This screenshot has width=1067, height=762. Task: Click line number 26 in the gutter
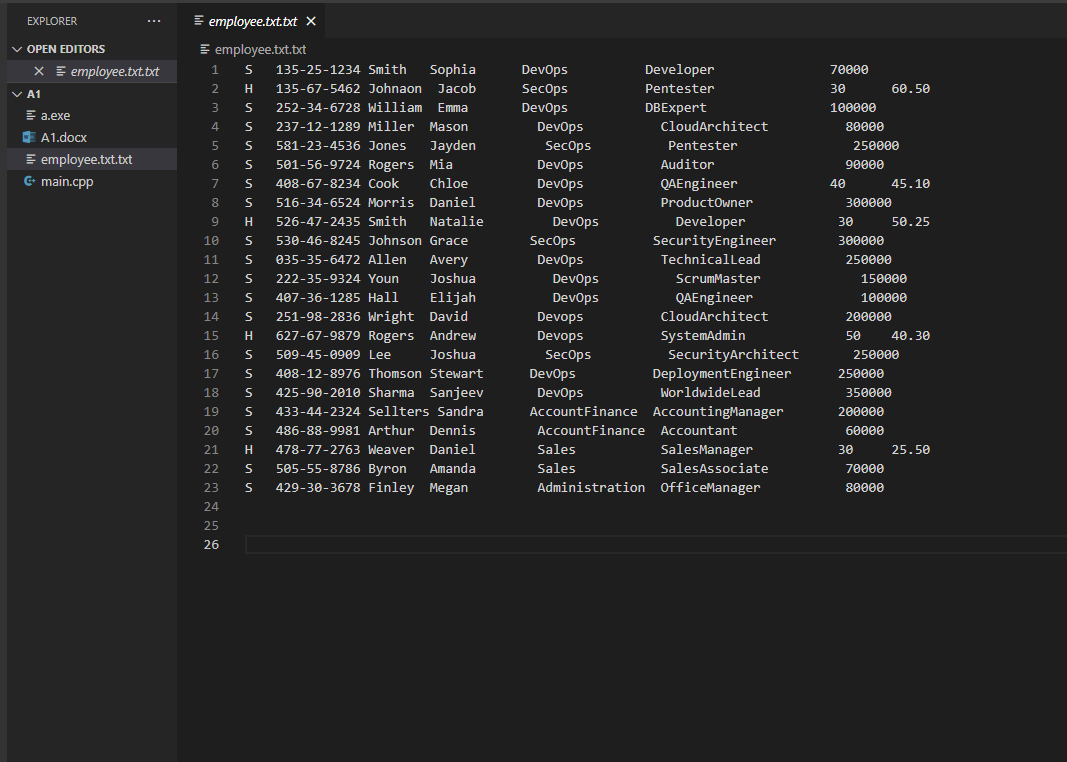[210, 544]
